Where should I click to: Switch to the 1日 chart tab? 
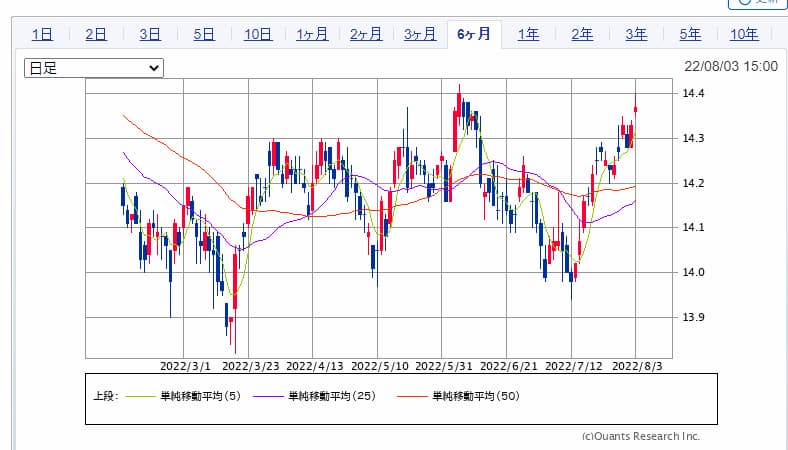coord(42,34)
